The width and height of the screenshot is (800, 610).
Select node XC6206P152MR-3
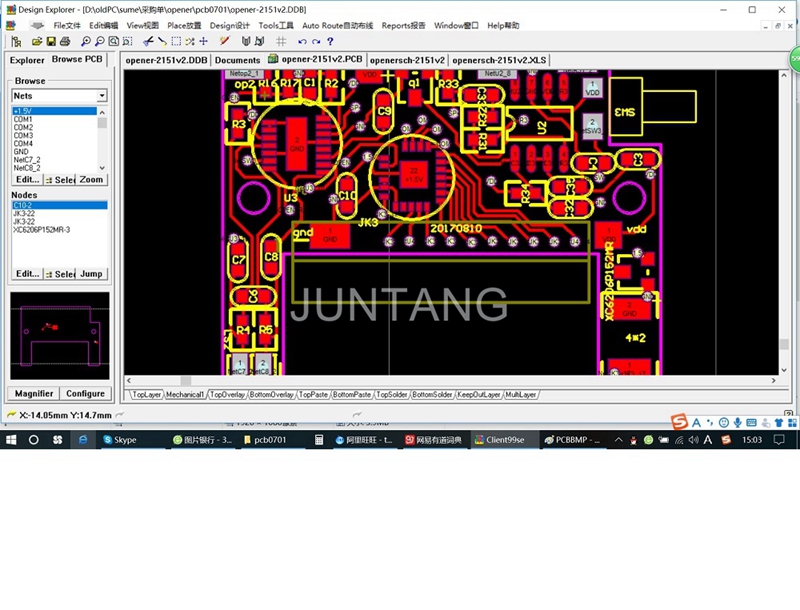point(41,230)
